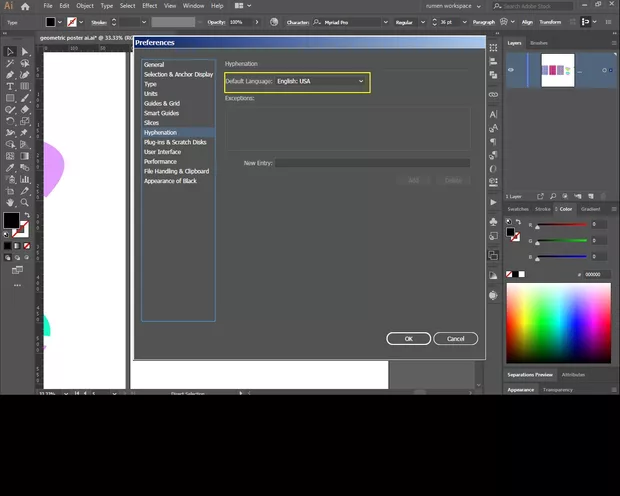The width and height of the screenshot is (620, 496).
Task: Open the Links panel icon
Action: [493, 93]
